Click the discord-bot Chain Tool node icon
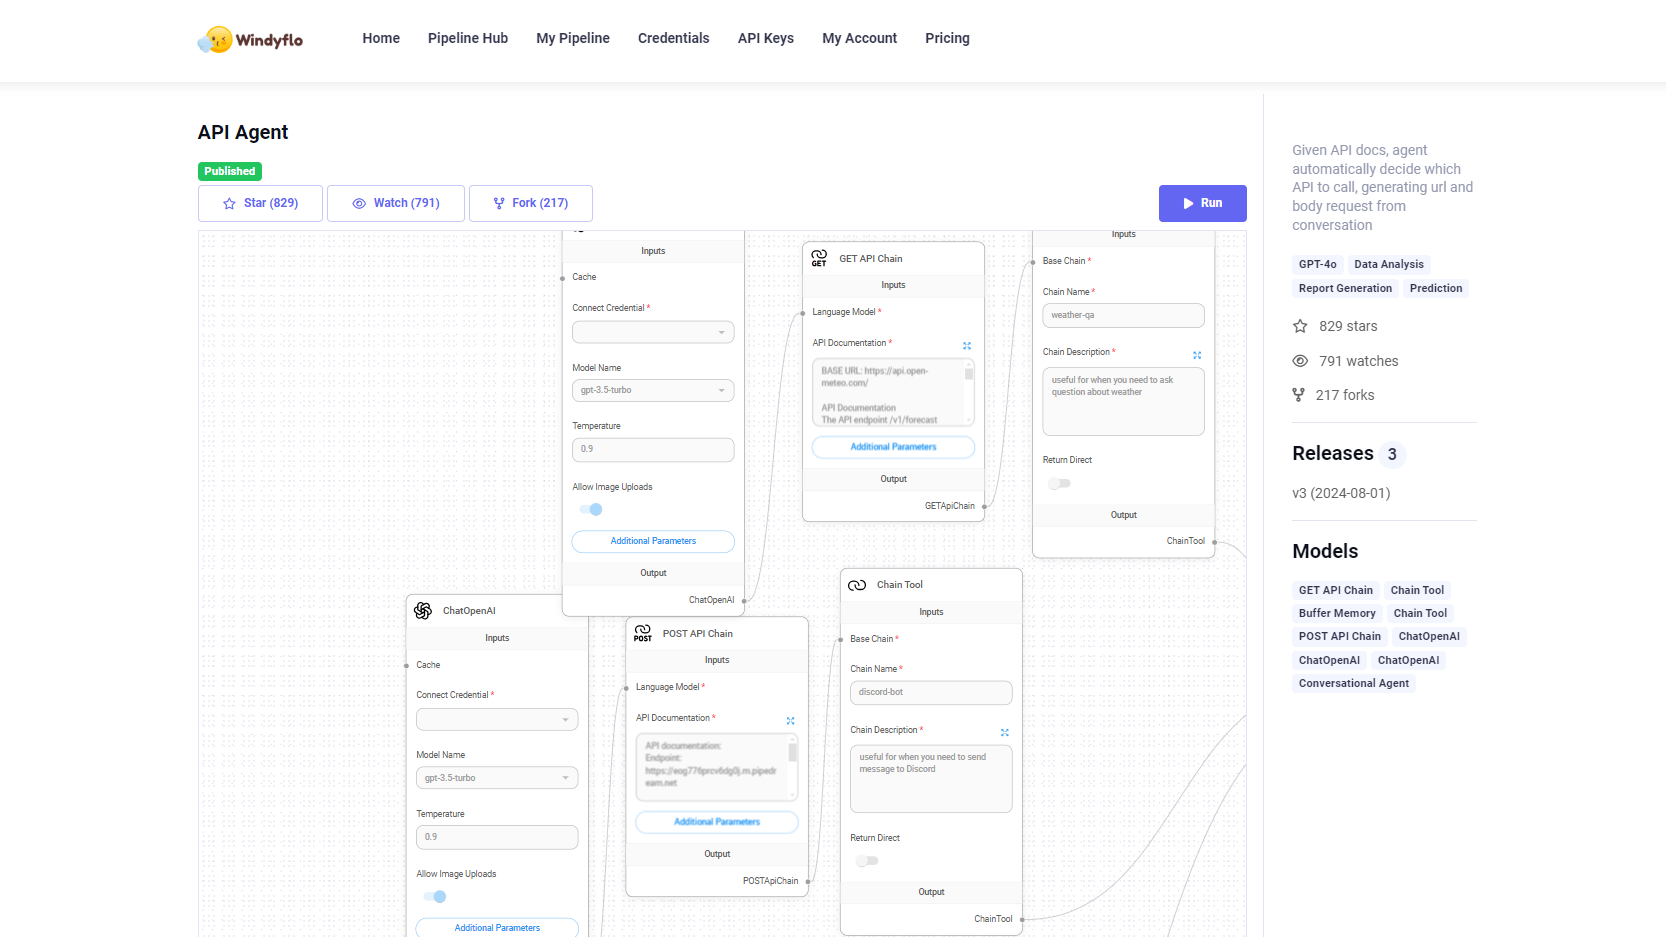The height and width of the screenshot is (937, 1666). point(857,585)
